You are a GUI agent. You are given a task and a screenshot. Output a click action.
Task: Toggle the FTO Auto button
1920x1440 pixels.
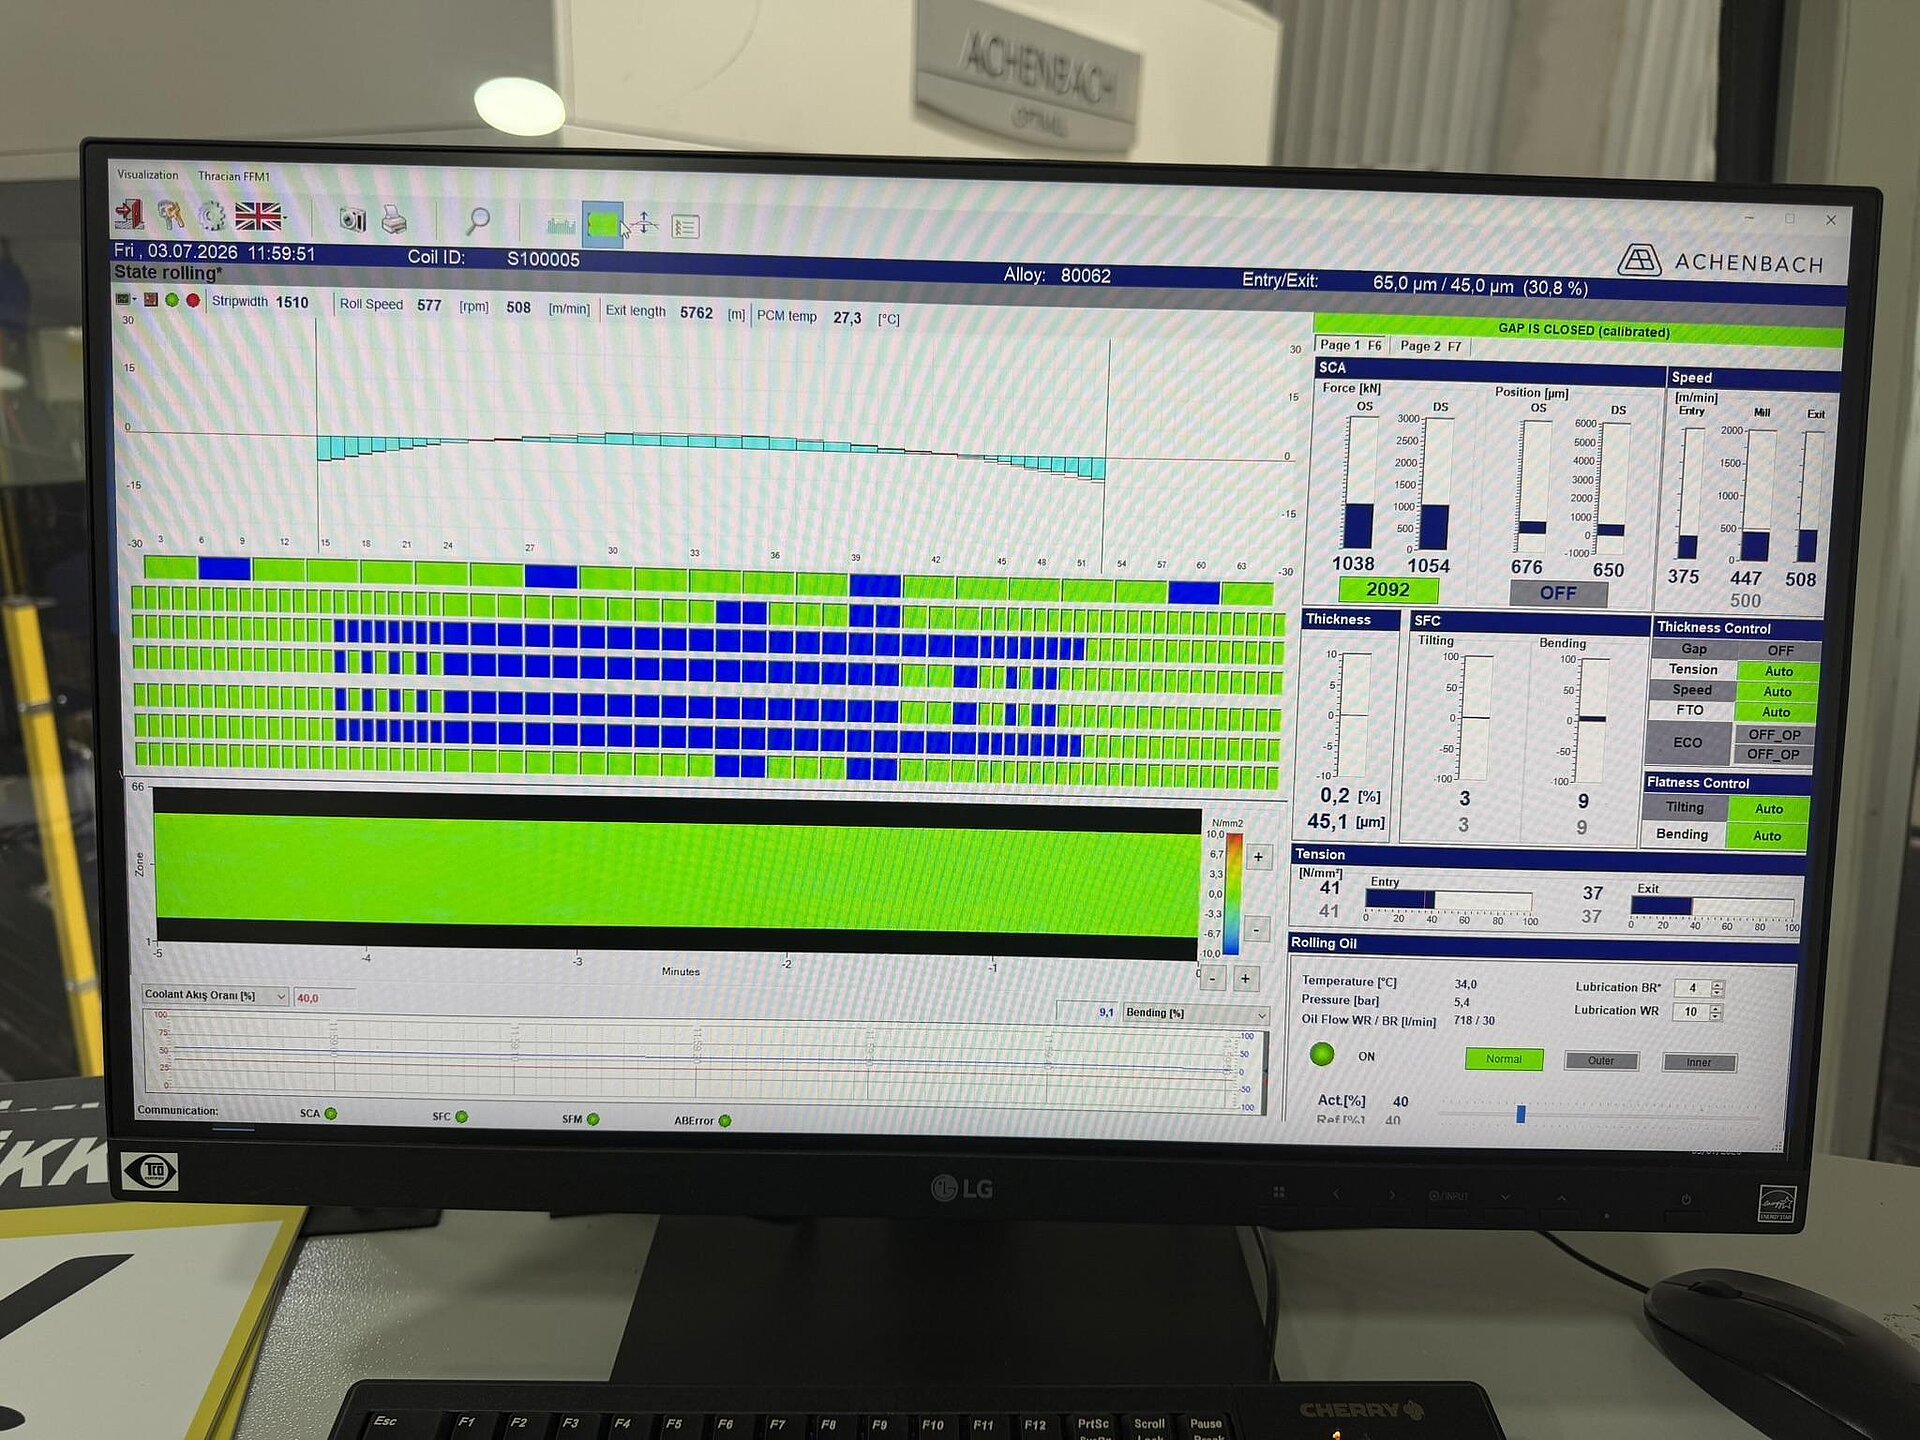1776,712
